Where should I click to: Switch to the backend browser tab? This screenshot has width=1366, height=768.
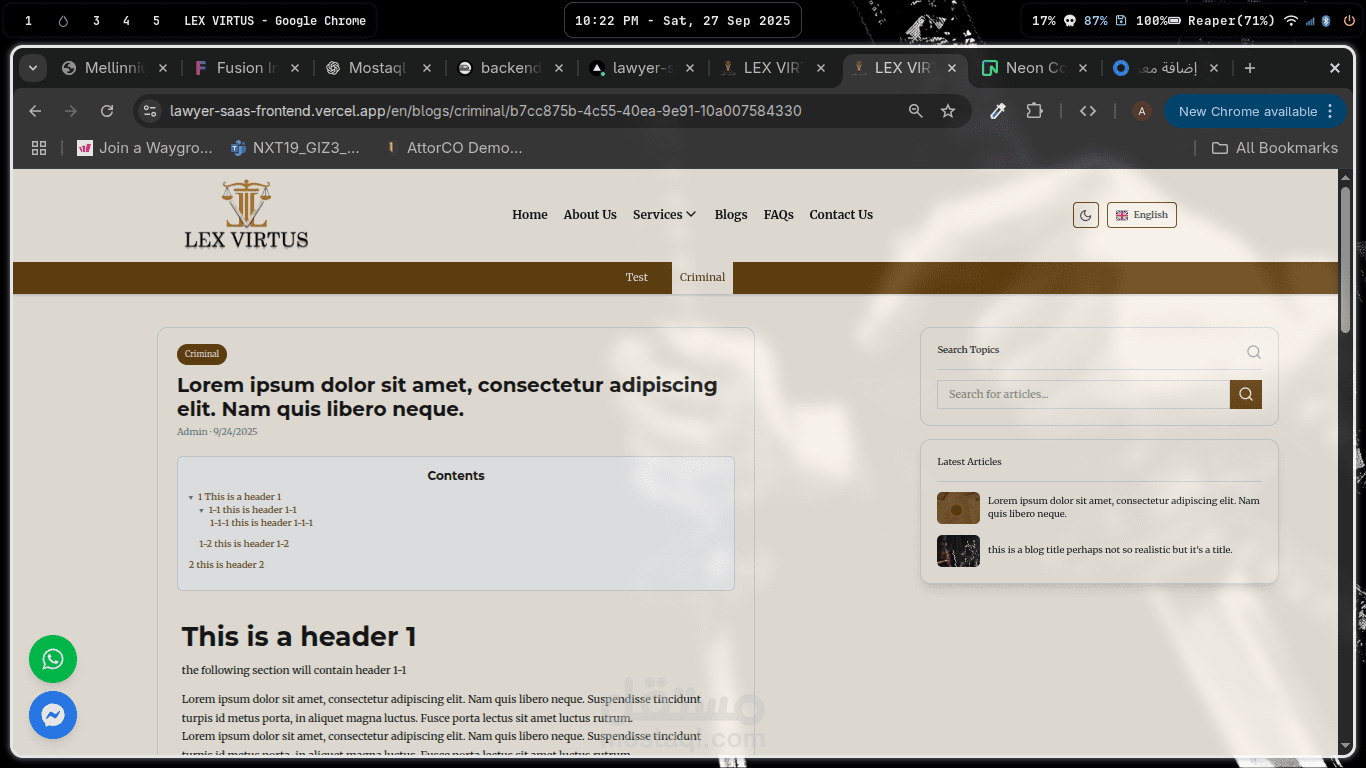(x=509, y=68)
